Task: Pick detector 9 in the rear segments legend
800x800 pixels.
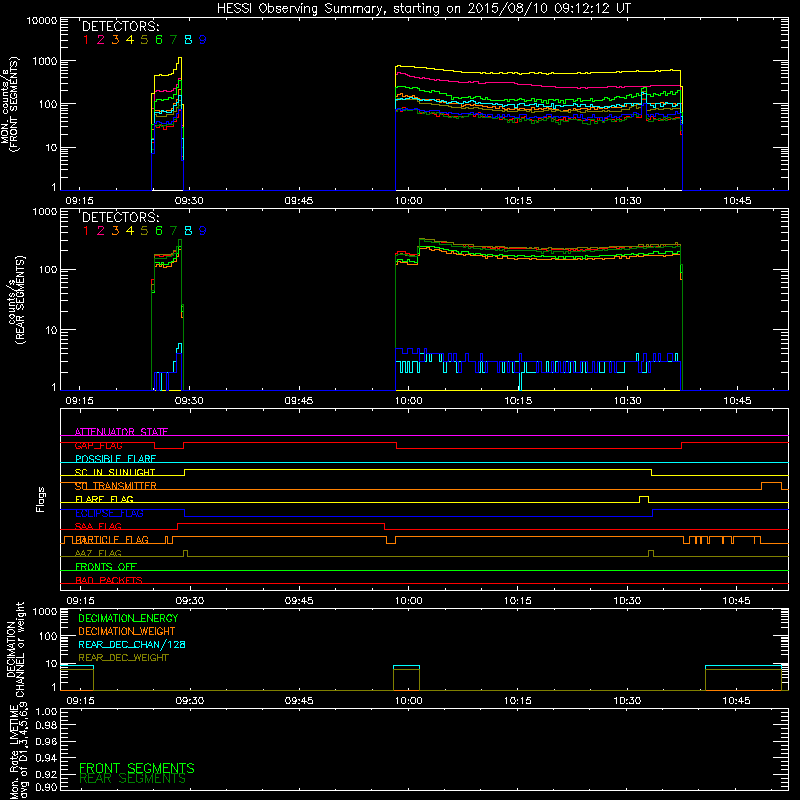Action: point(203,231)
